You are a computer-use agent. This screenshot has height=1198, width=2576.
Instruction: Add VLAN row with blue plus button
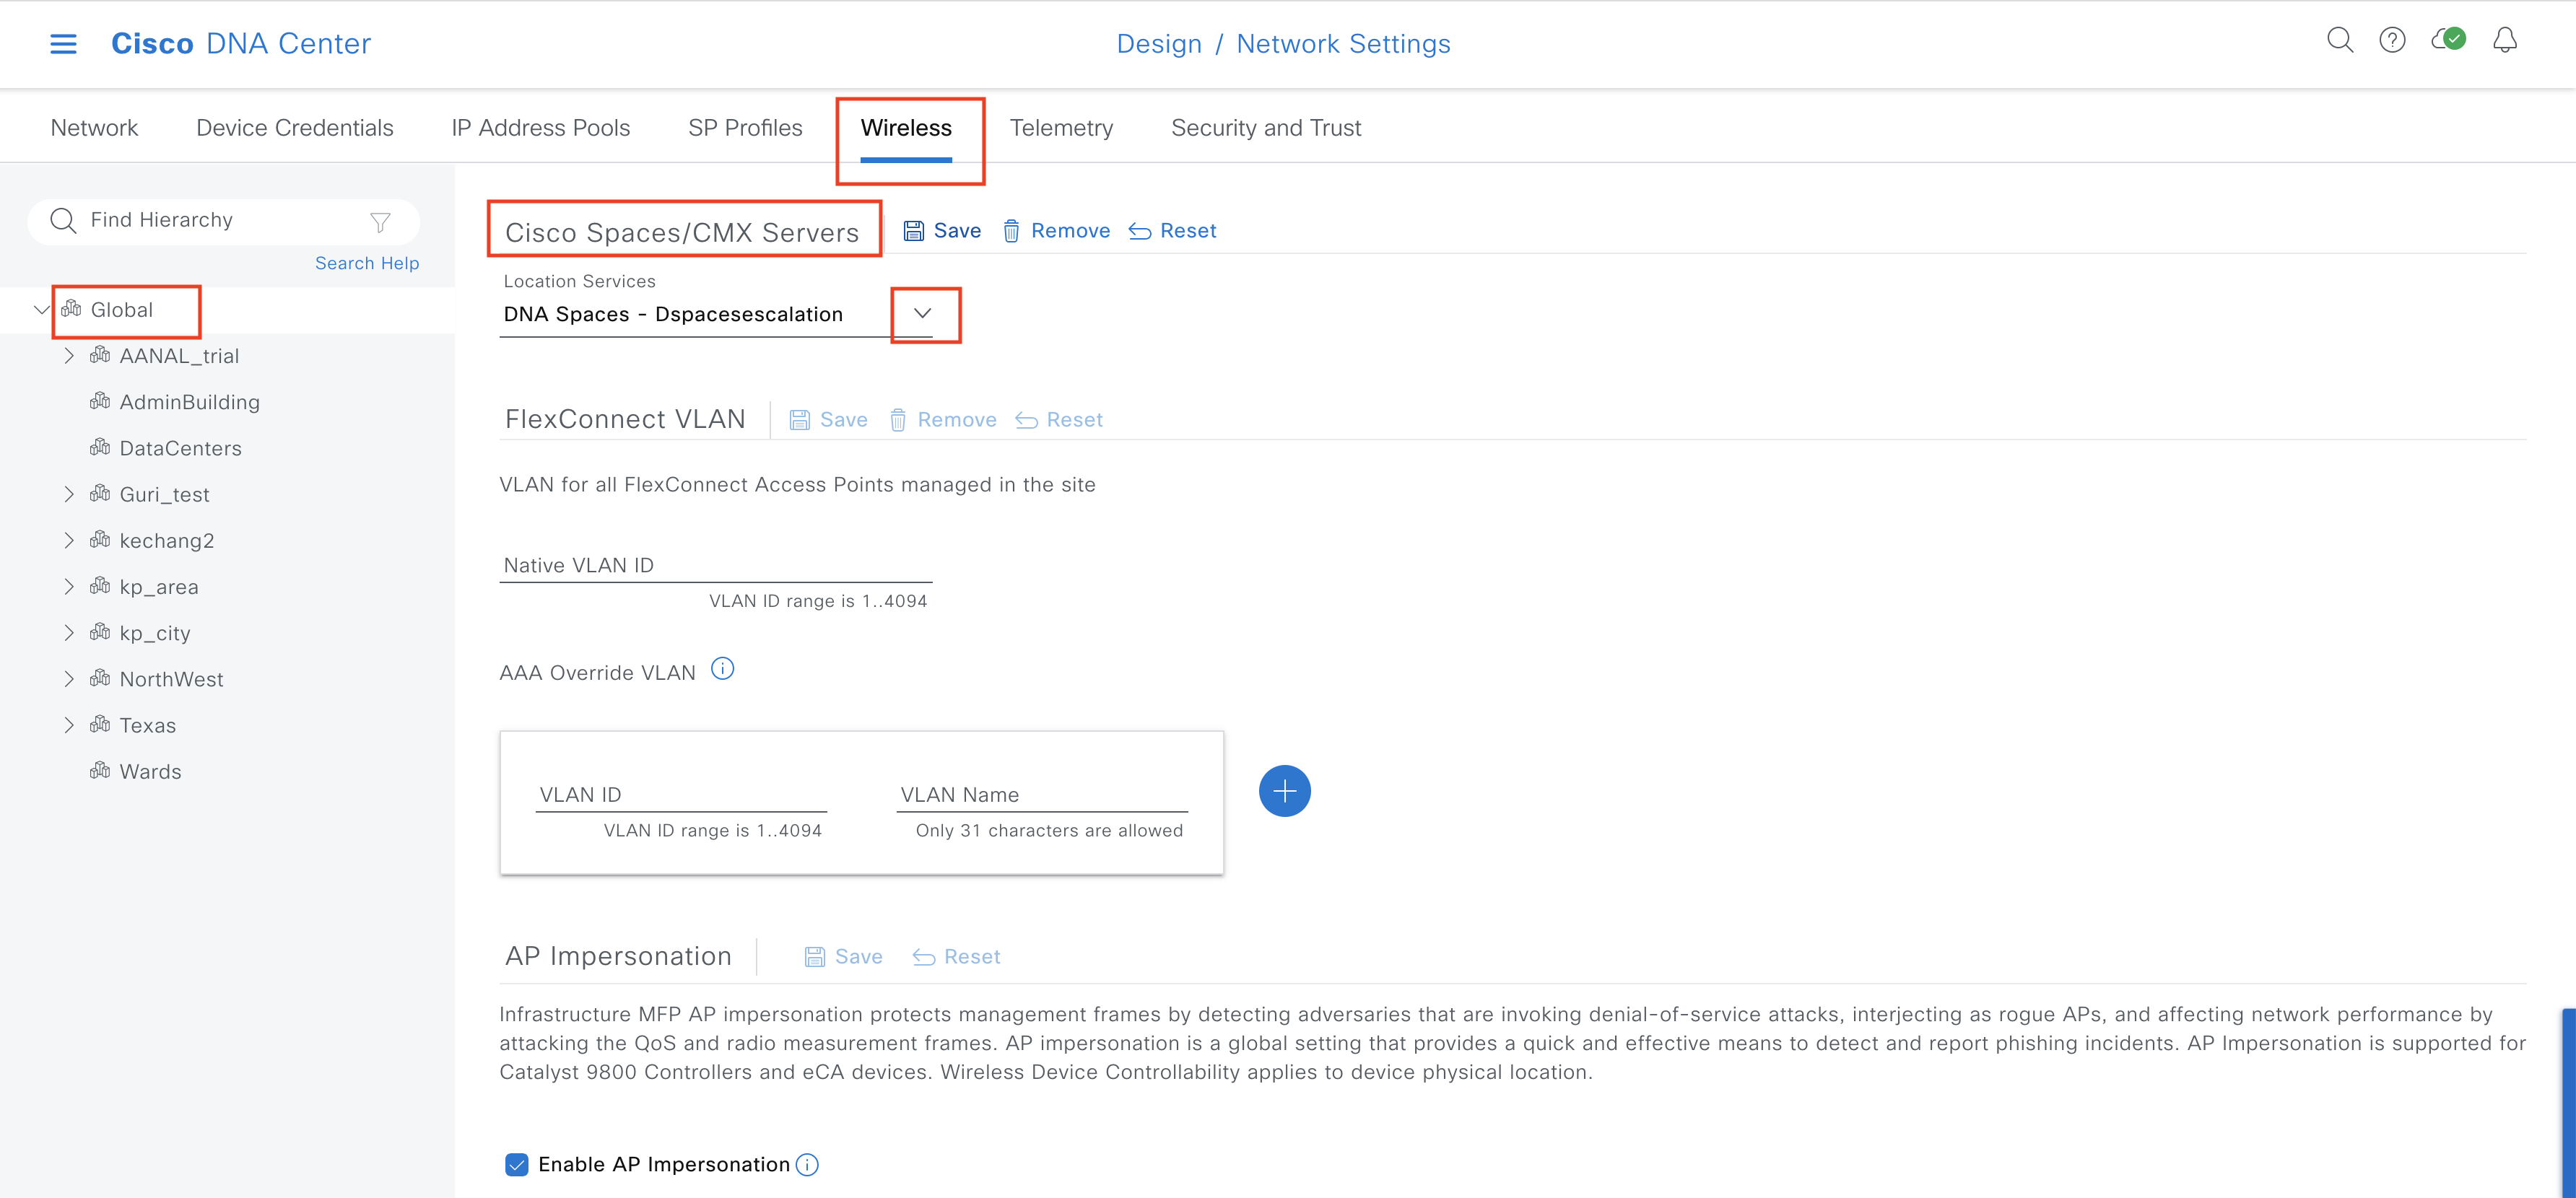[x=1284, y=792]
